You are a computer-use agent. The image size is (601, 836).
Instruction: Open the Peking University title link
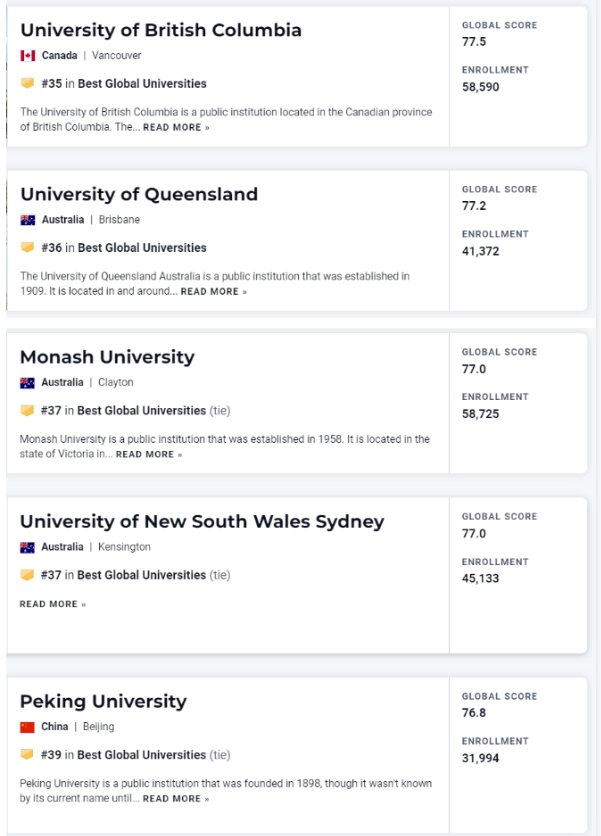103,701
